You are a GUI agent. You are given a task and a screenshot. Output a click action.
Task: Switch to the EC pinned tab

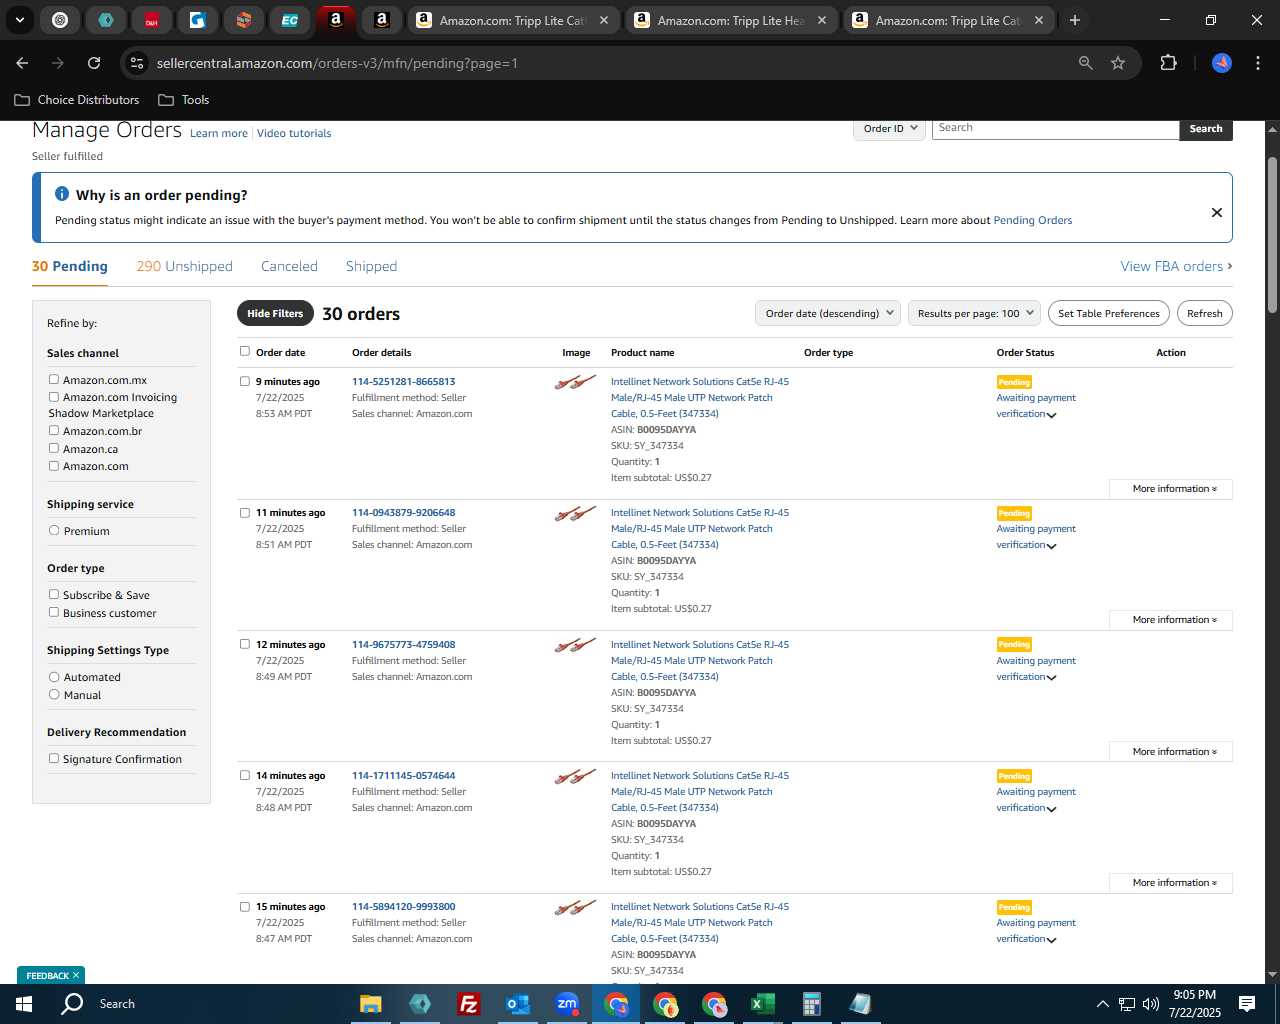(x=290, y=19)
